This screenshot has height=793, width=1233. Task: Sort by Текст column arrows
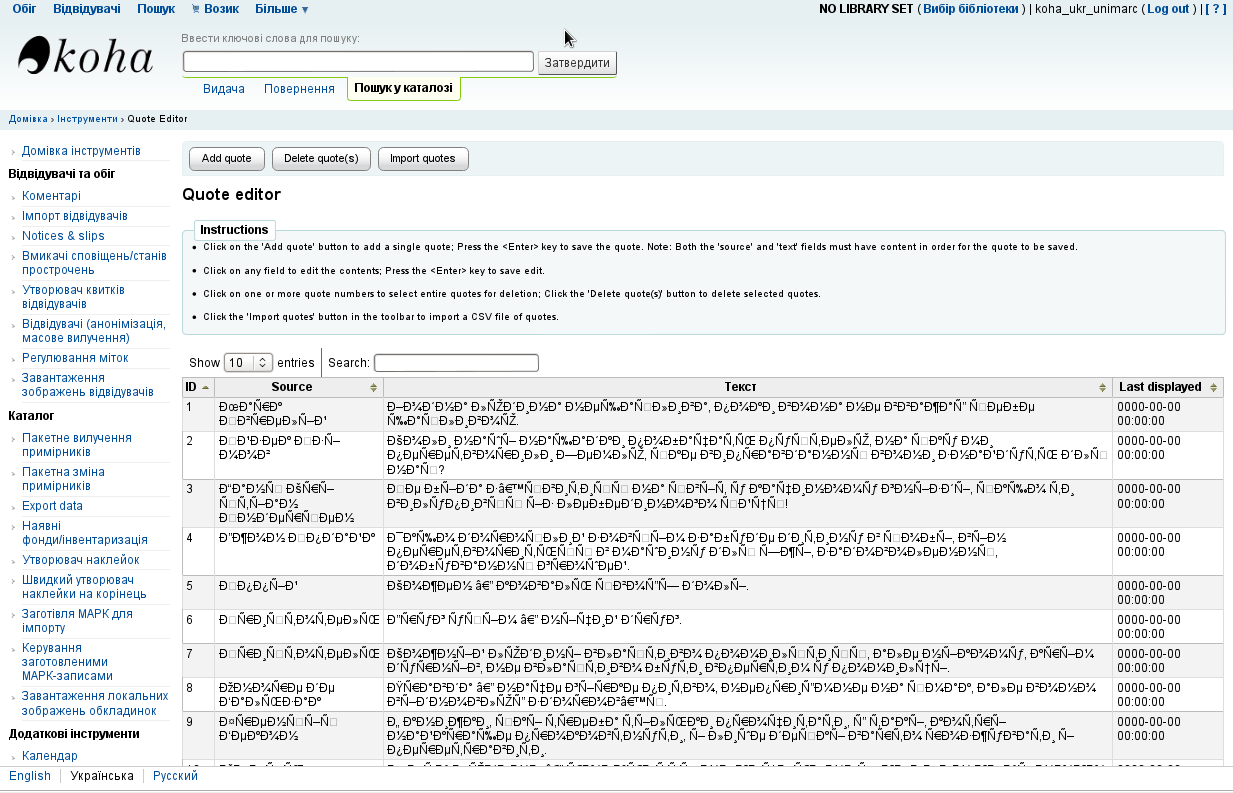pyautogui.click(x=1103, y=387)
